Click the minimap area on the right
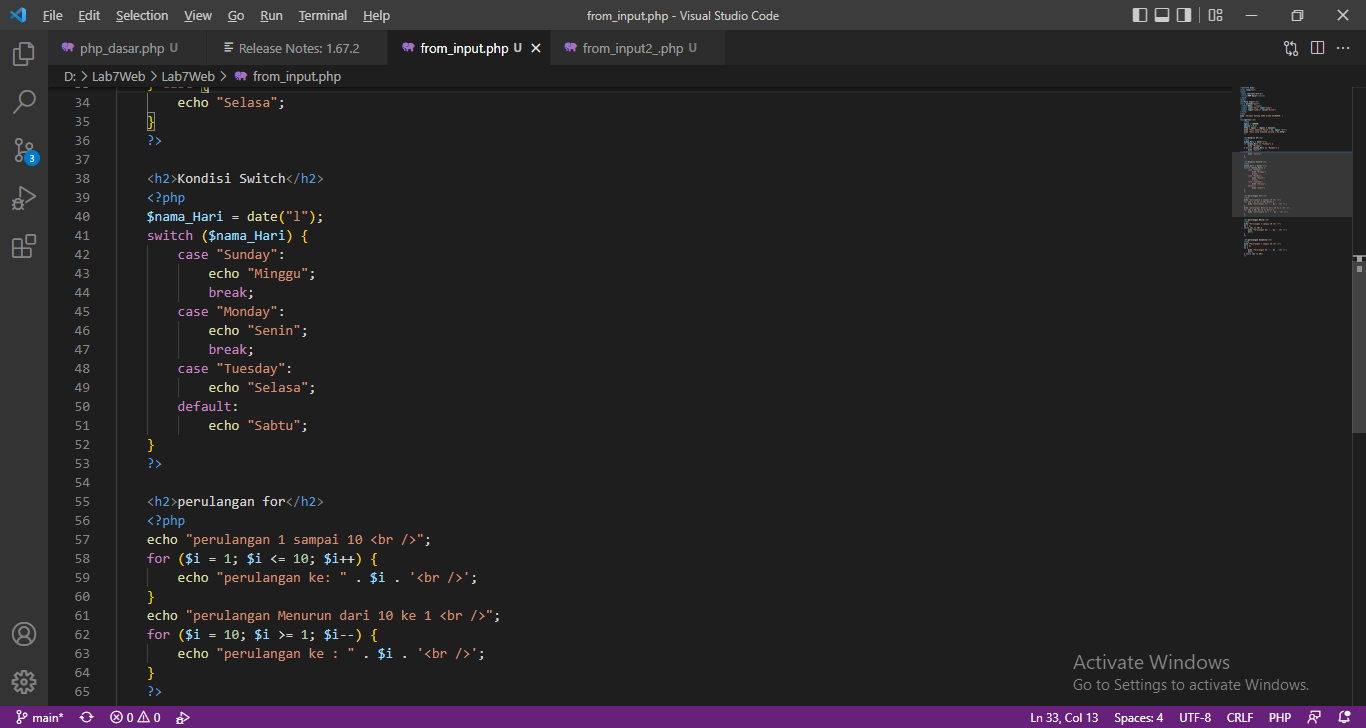Screen dimensions: 1366x728 tap(1290, 180)
